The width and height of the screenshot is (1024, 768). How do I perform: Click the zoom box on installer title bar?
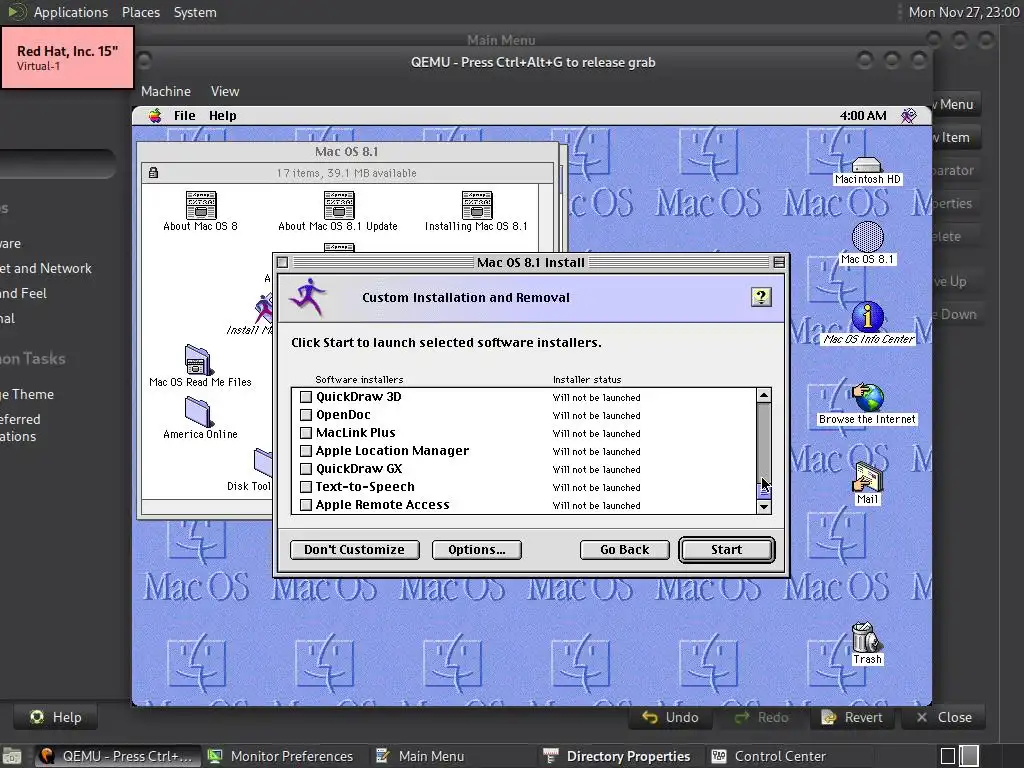coord(778,263)
